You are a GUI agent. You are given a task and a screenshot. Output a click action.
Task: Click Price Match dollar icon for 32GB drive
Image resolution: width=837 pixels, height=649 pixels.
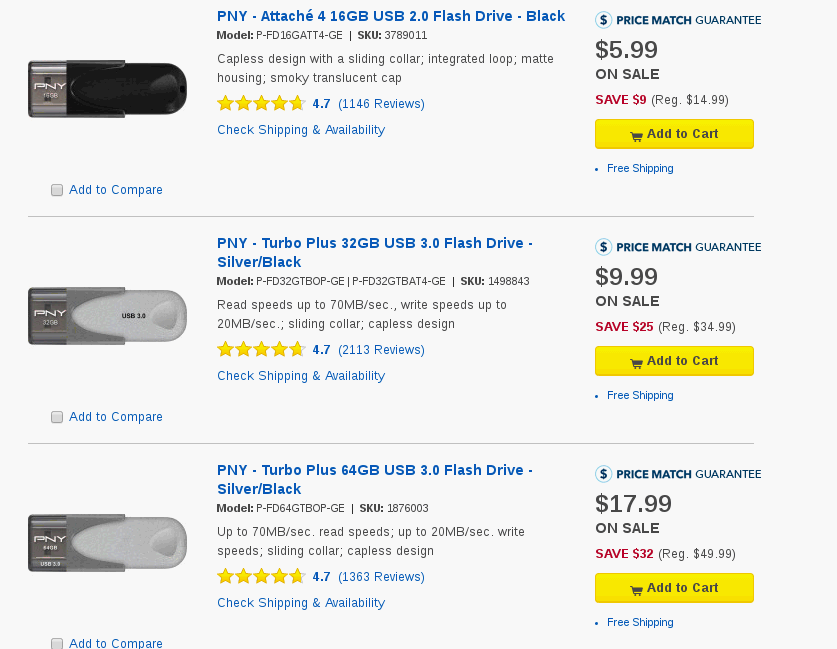604,247
